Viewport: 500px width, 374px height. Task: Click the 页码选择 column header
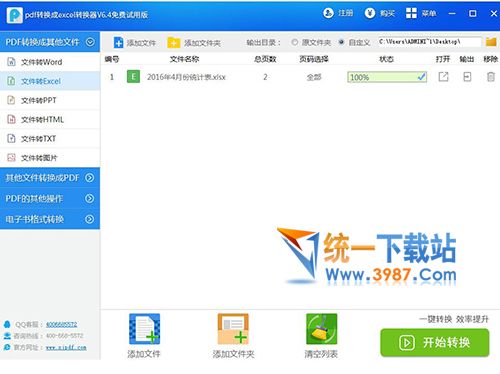point(314,59)
